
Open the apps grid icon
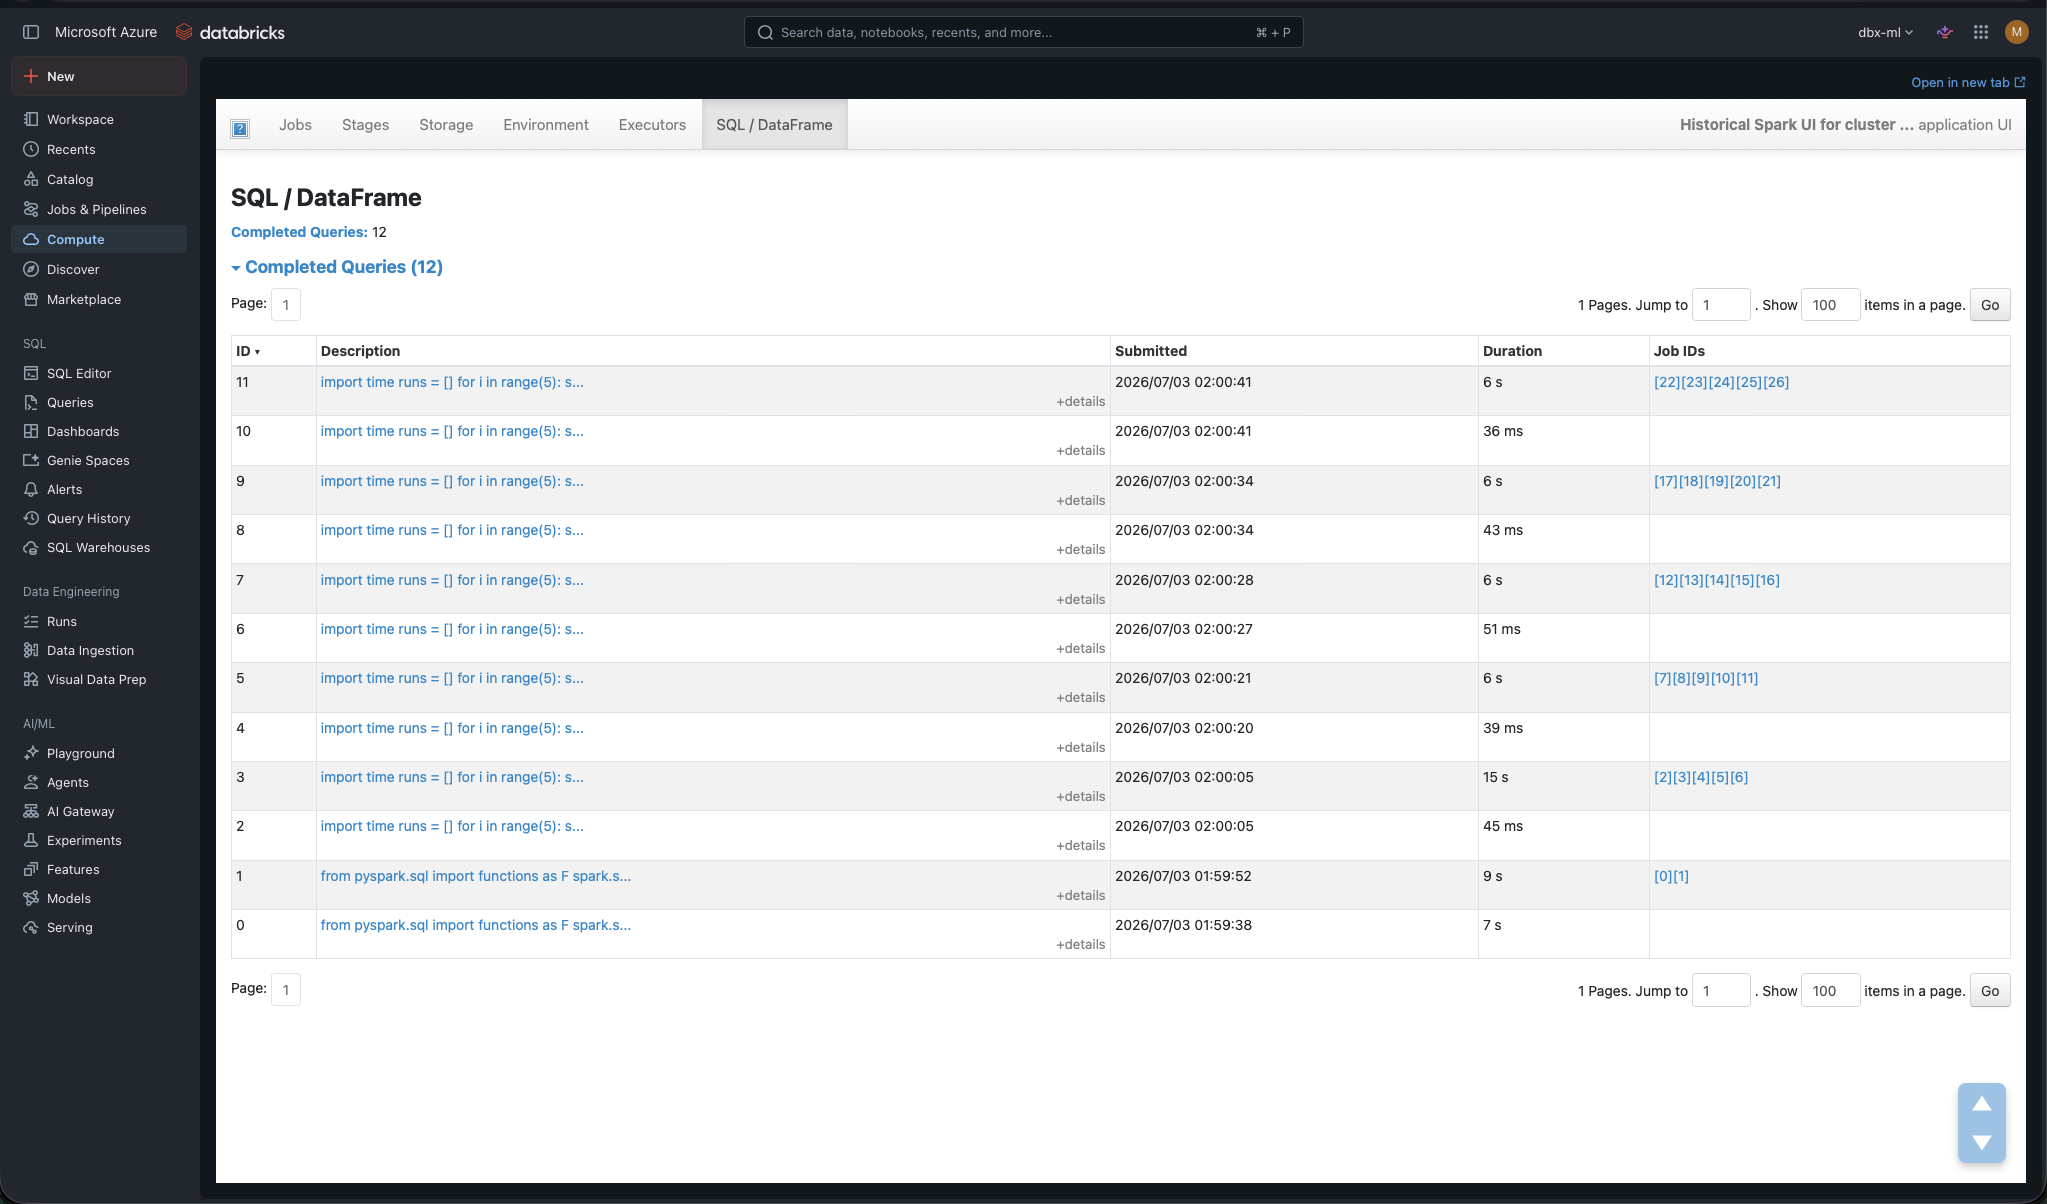[1980, 32]
